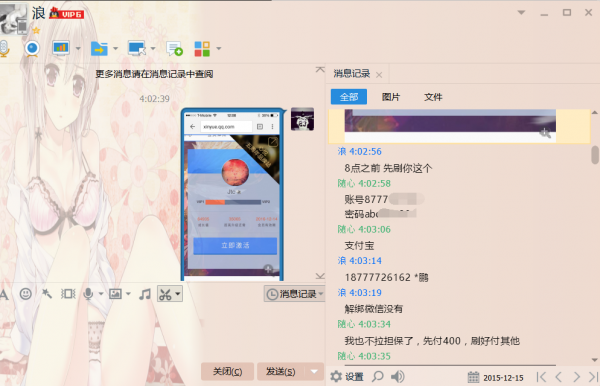Select message text 解绑微信没有
The image size is (600, 386).
point(373,309)
